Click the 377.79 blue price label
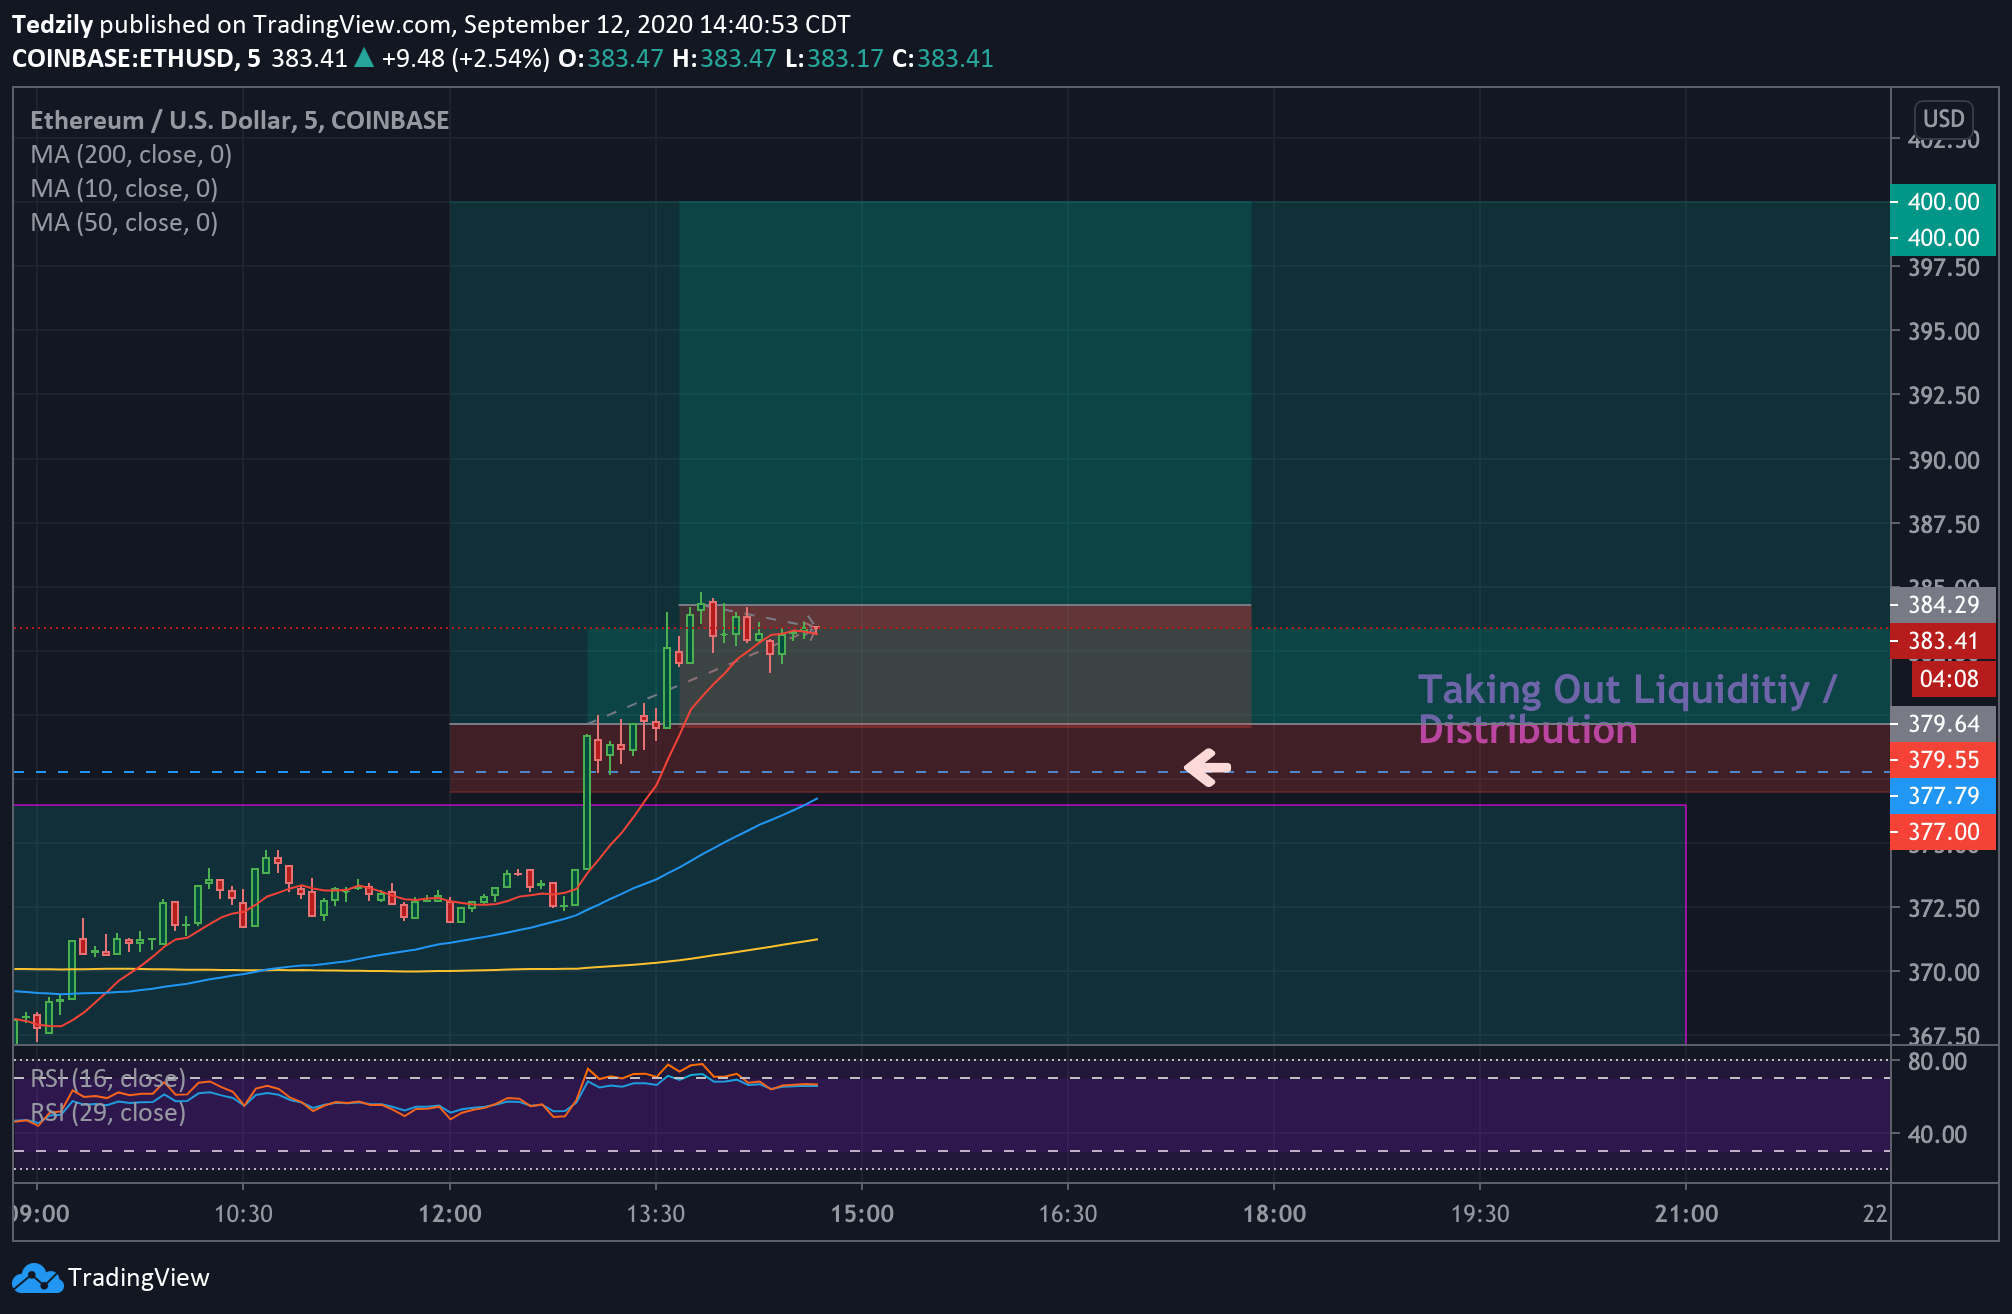Screen dimensions: 2012x1314 point(1943,796)
